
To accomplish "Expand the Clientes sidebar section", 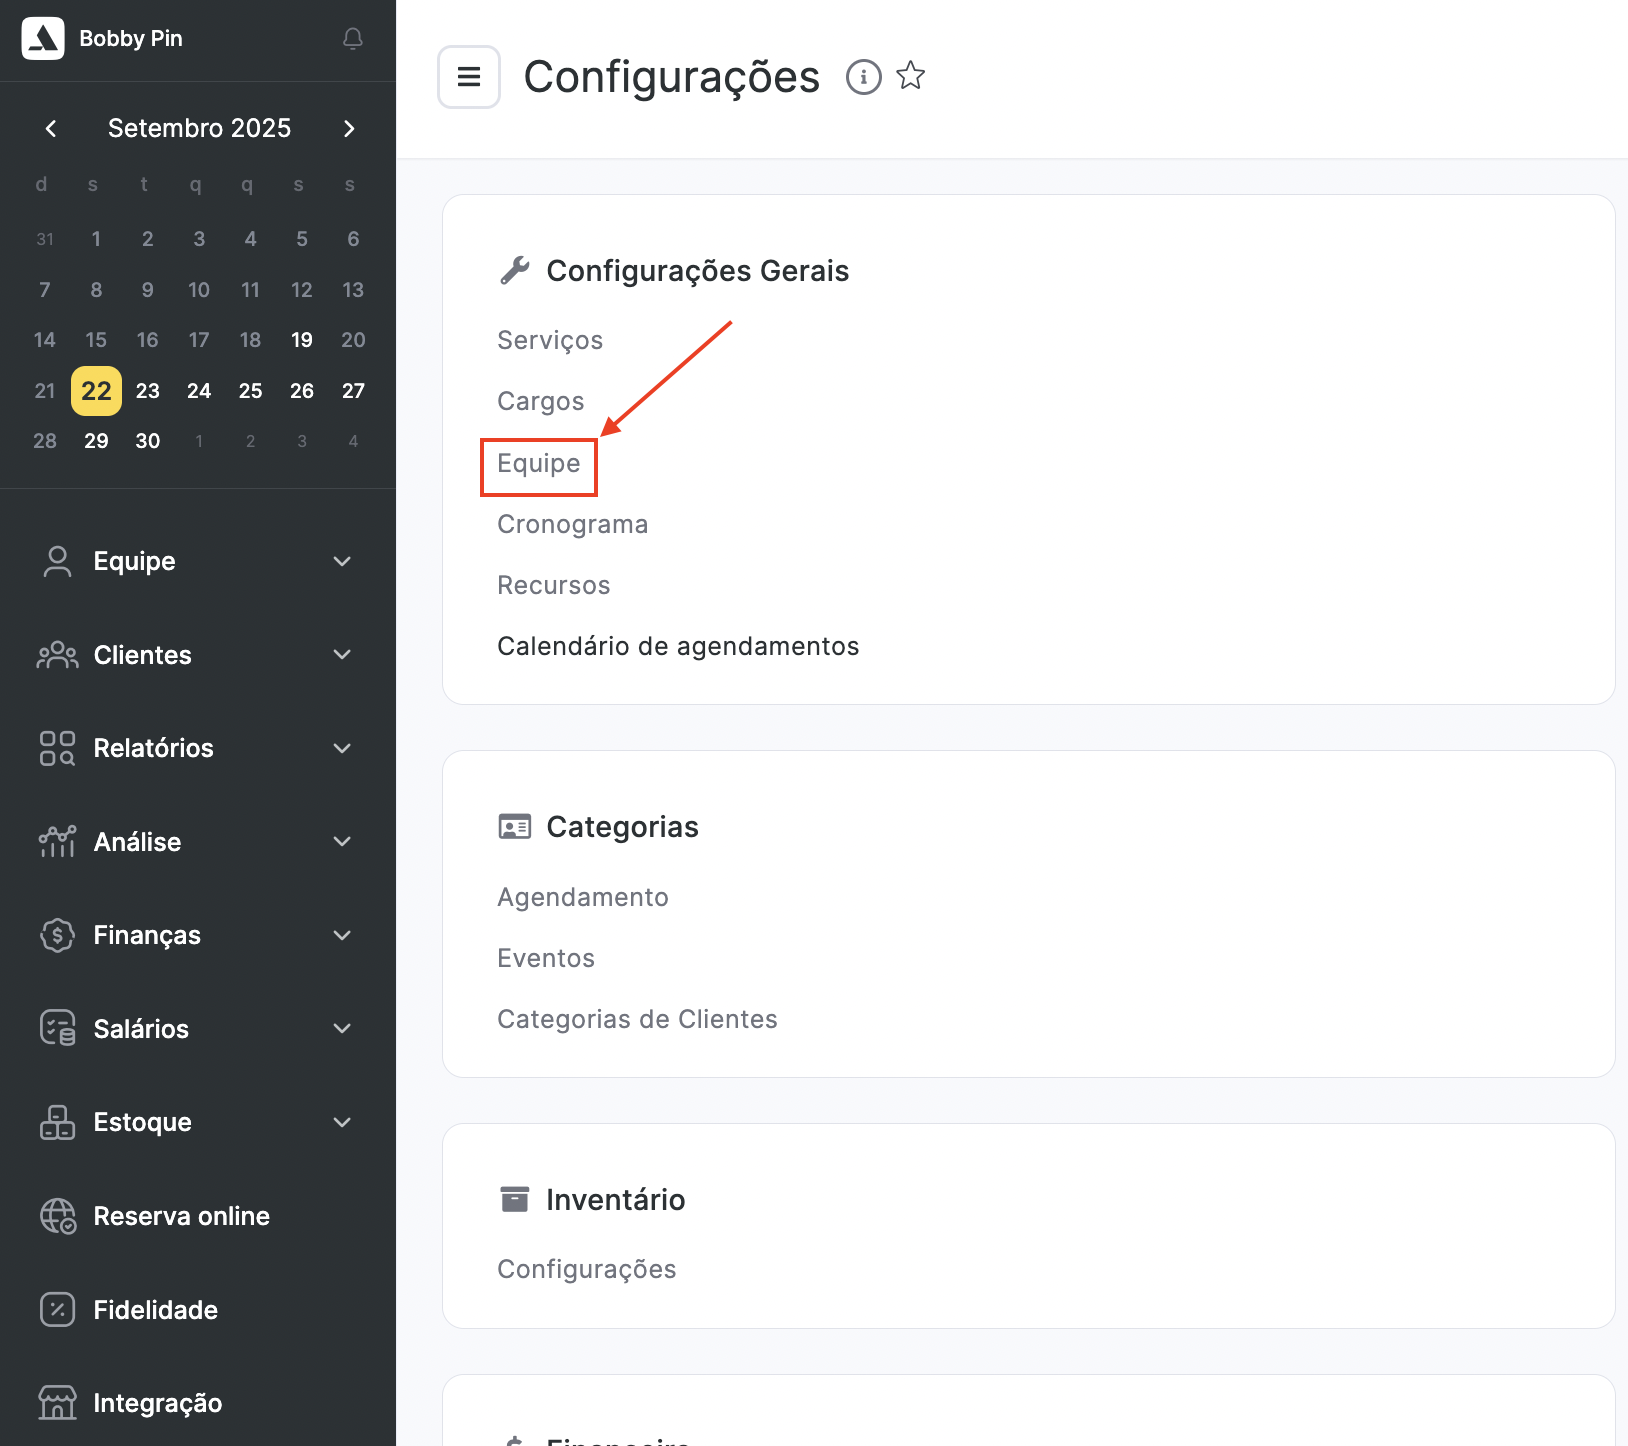I will [197, 655].
